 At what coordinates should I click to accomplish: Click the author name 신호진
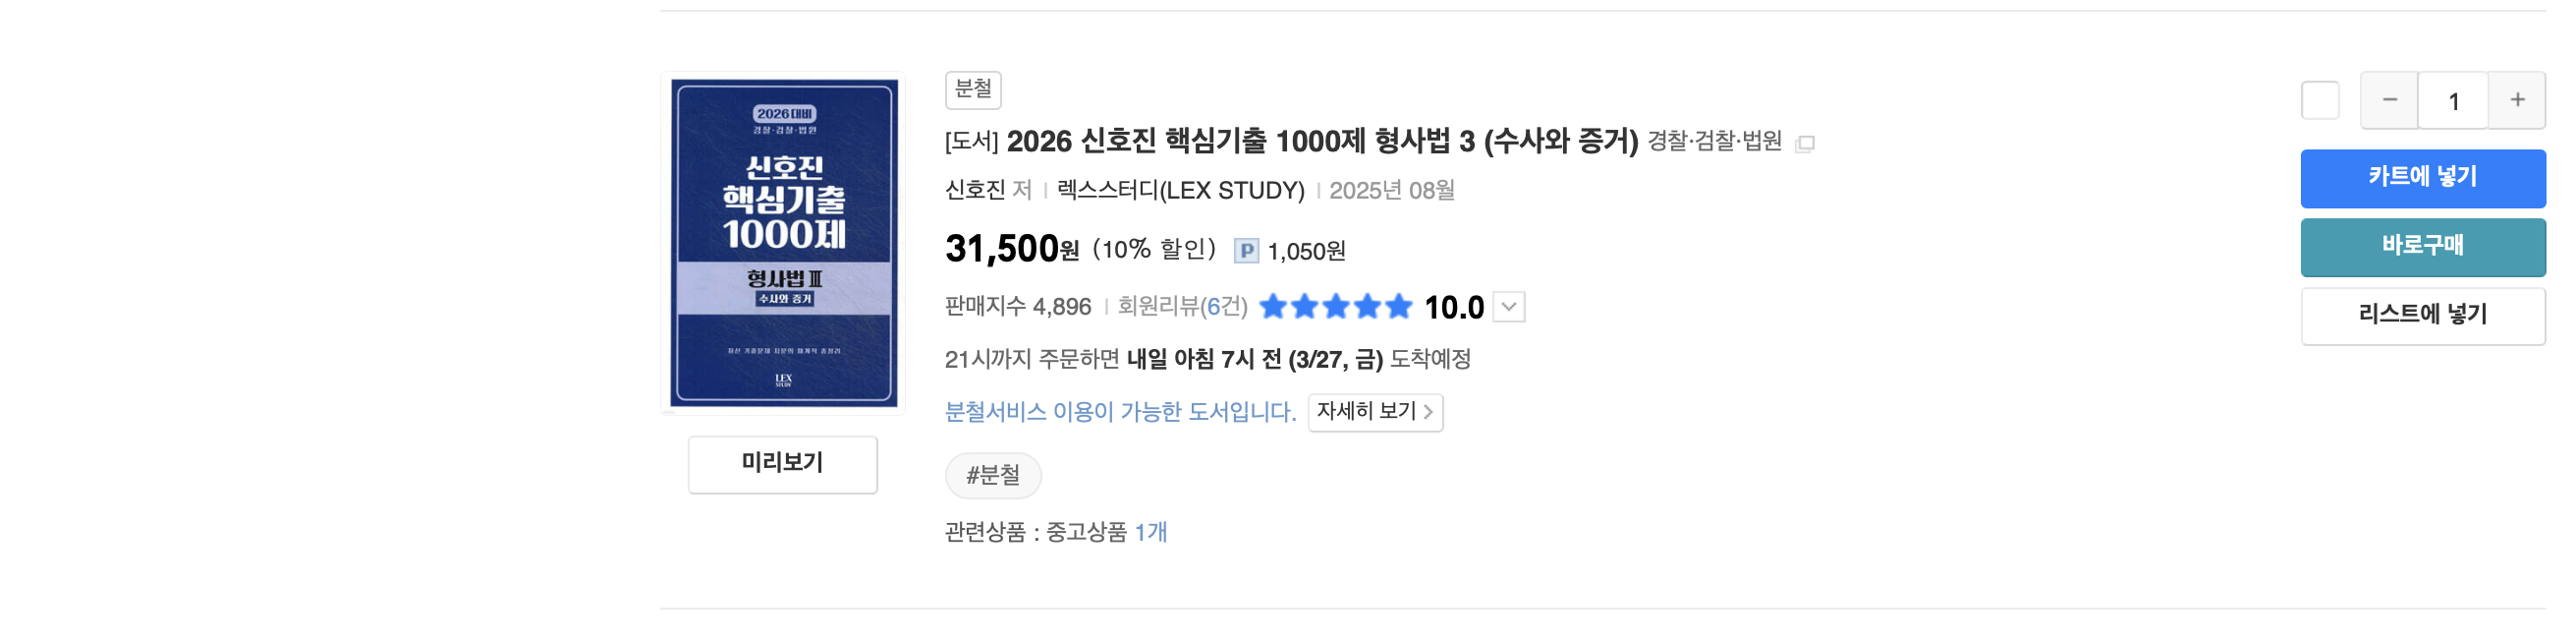point(975,190)
